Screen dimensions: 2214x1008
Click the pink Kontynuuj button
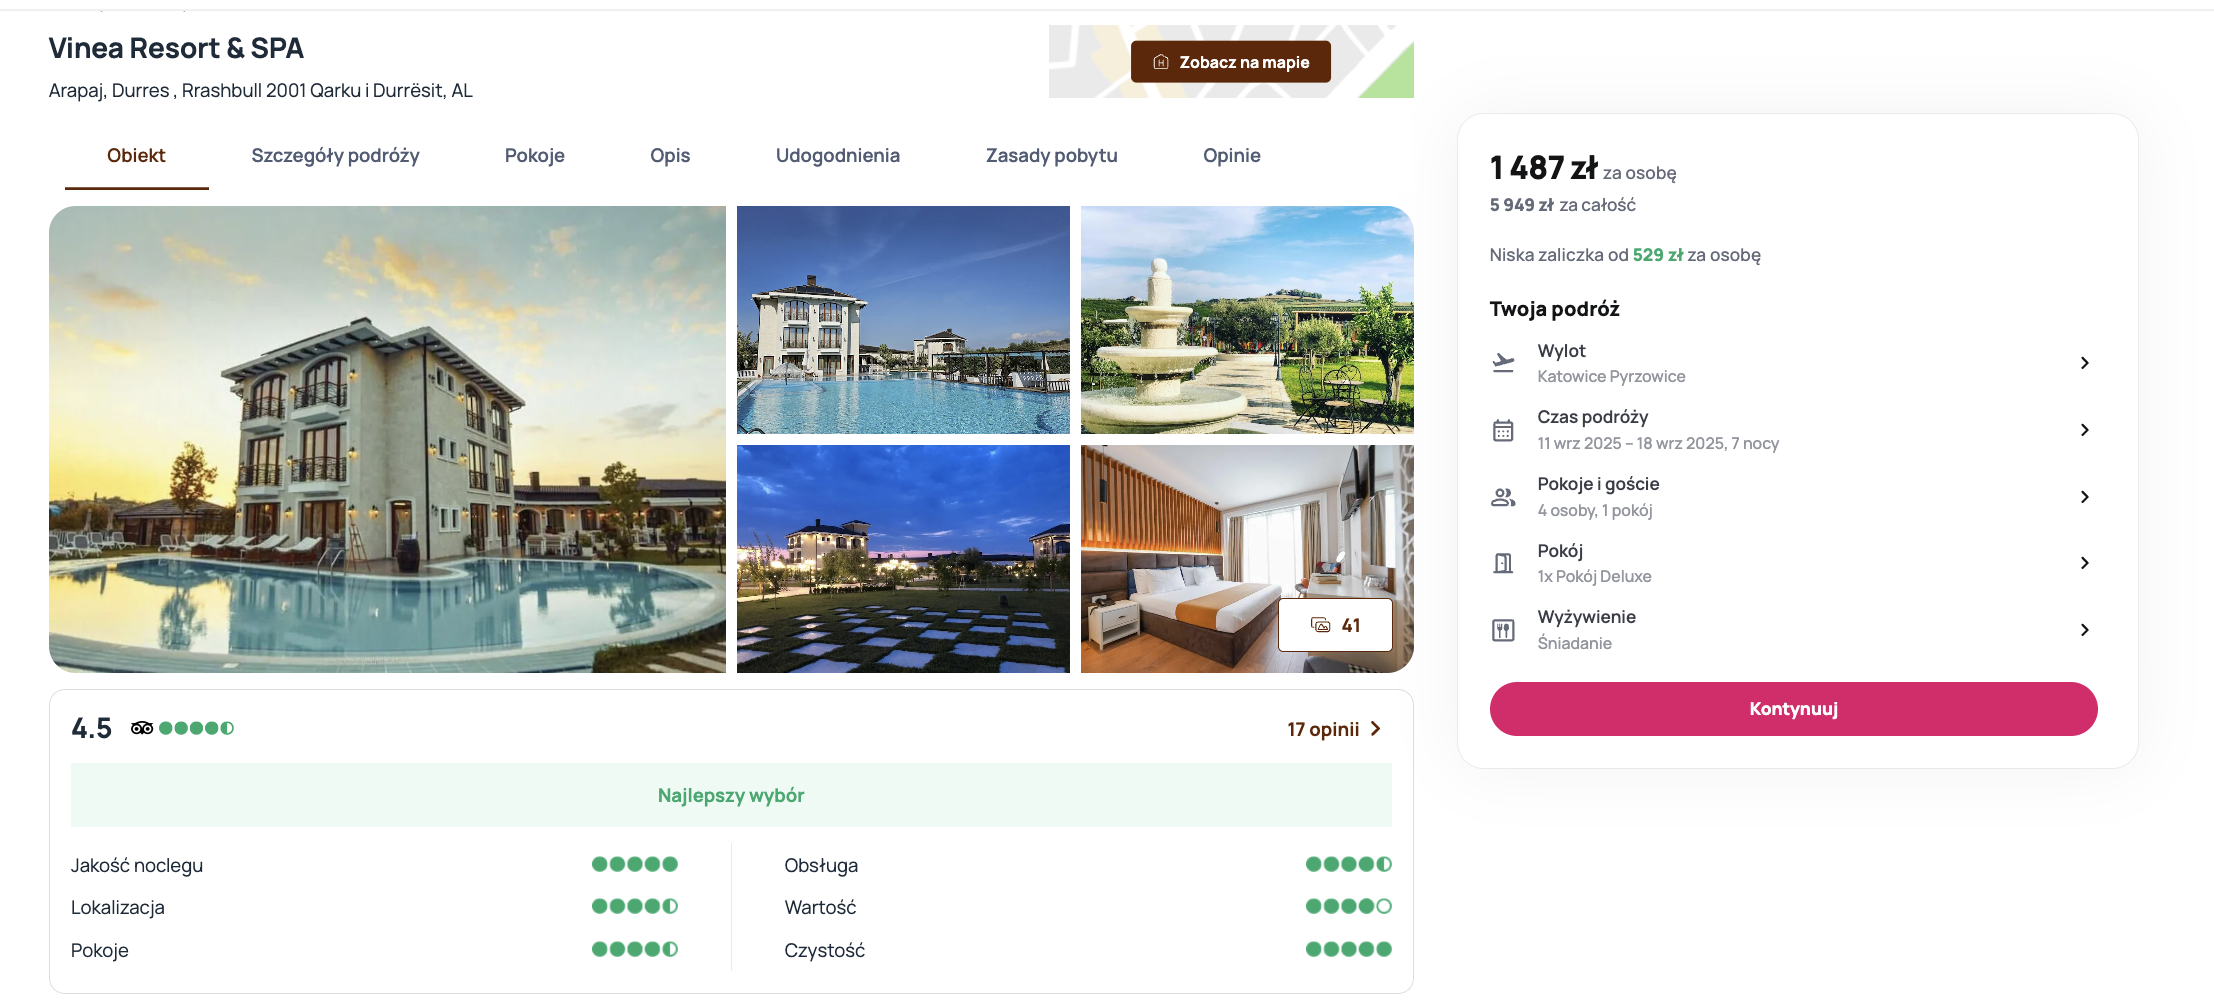tap(1794, 709)
